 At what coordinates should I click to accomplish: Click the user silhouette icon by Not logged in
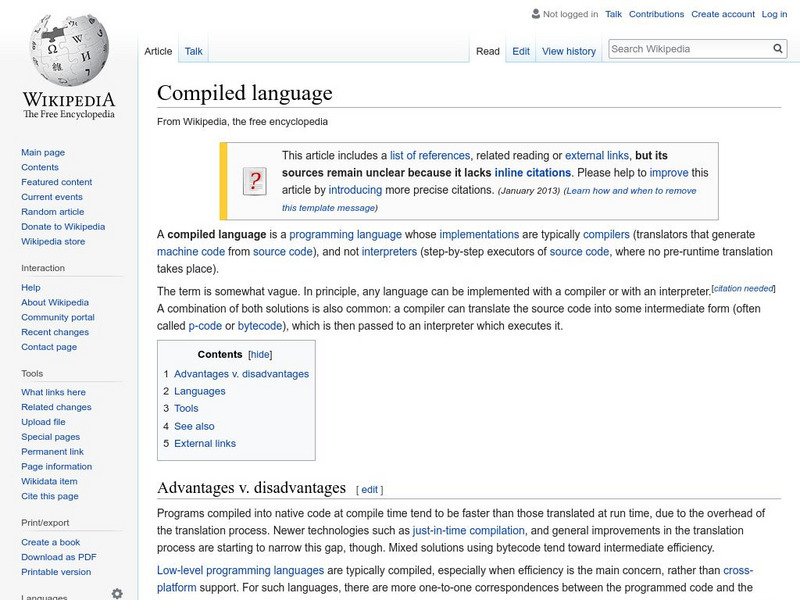pos(536,14)
